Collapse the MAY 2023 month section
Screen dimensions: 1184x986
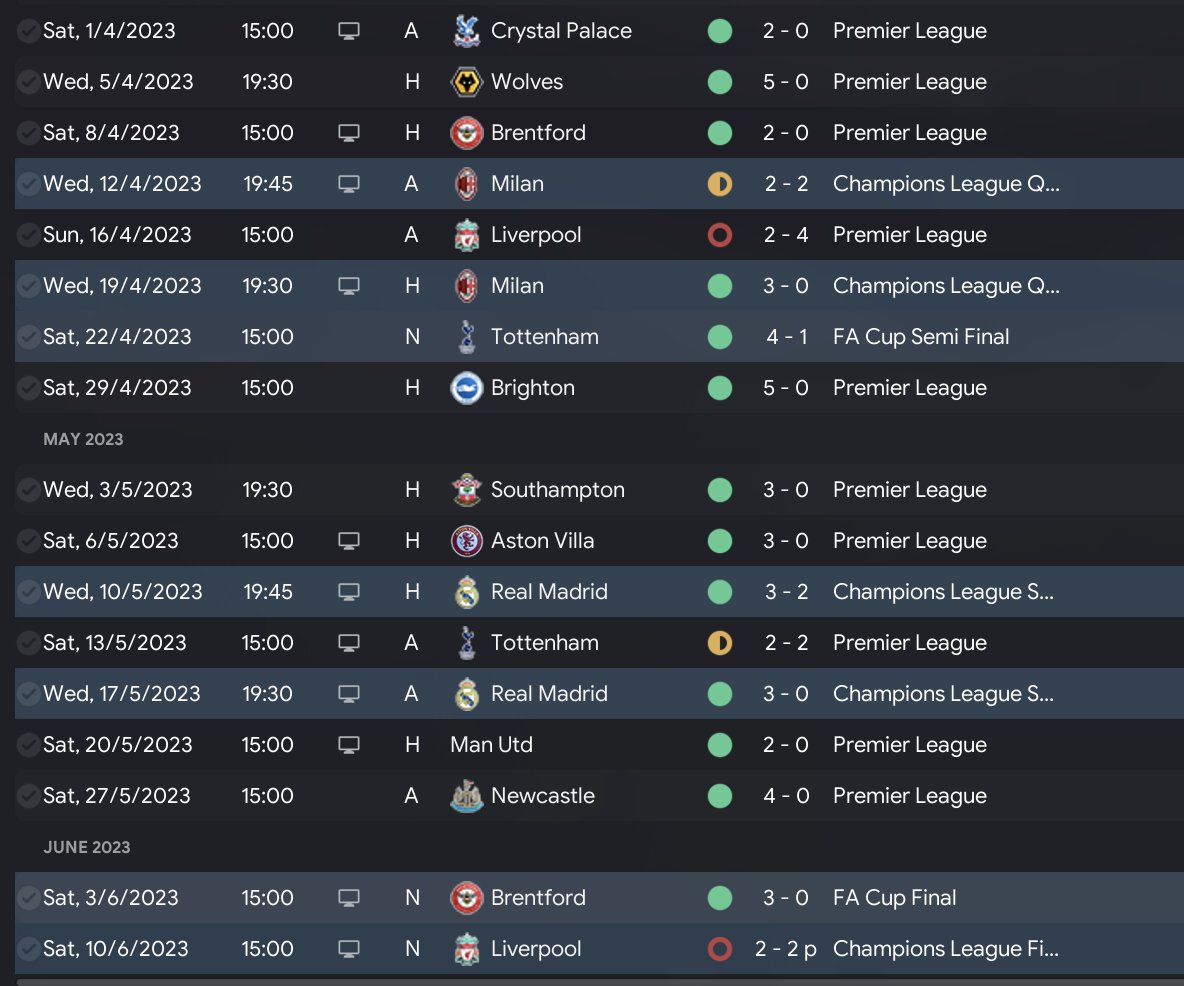click(83, 439)
